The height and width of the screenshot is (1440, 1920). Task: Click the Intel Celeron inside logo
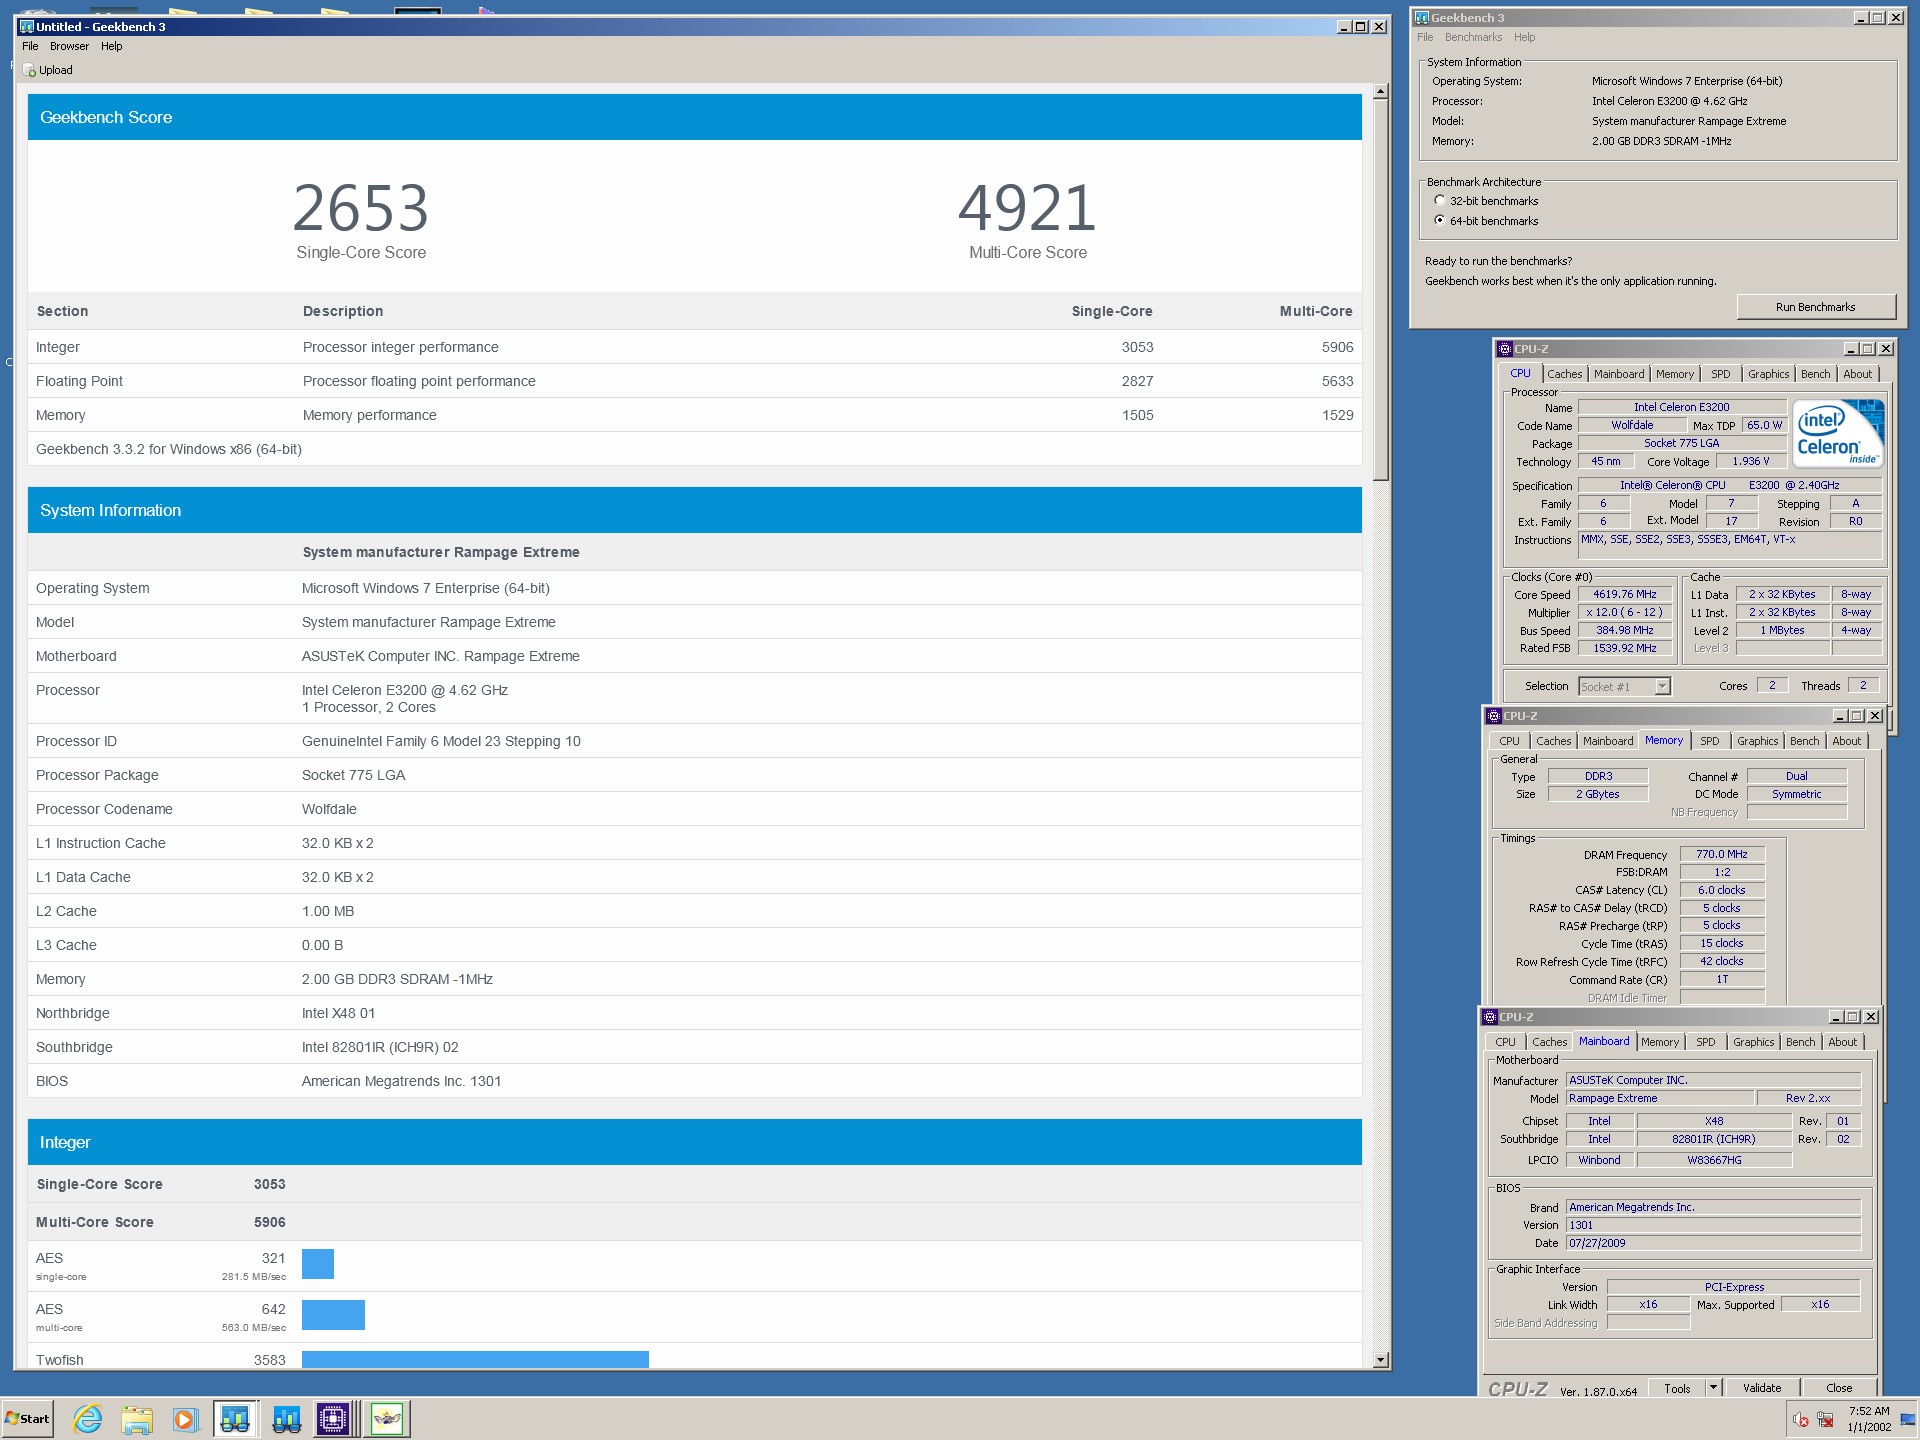(1838, 433)
